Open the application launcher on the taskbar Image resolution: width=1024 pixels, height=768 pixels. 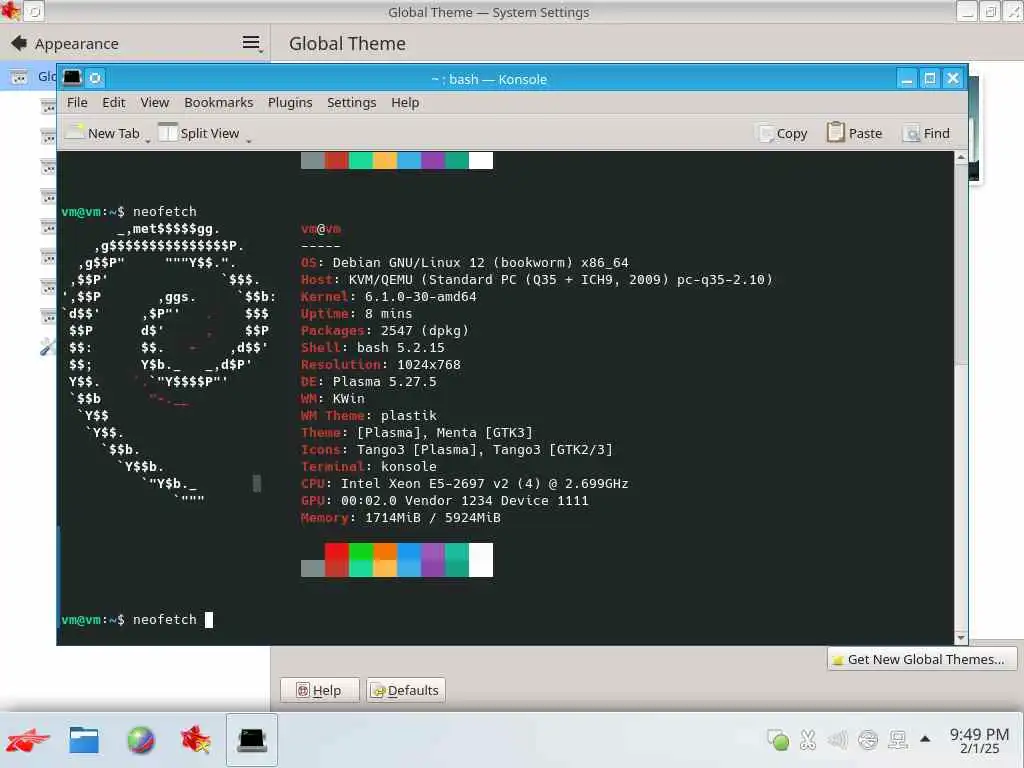point(27,740)
